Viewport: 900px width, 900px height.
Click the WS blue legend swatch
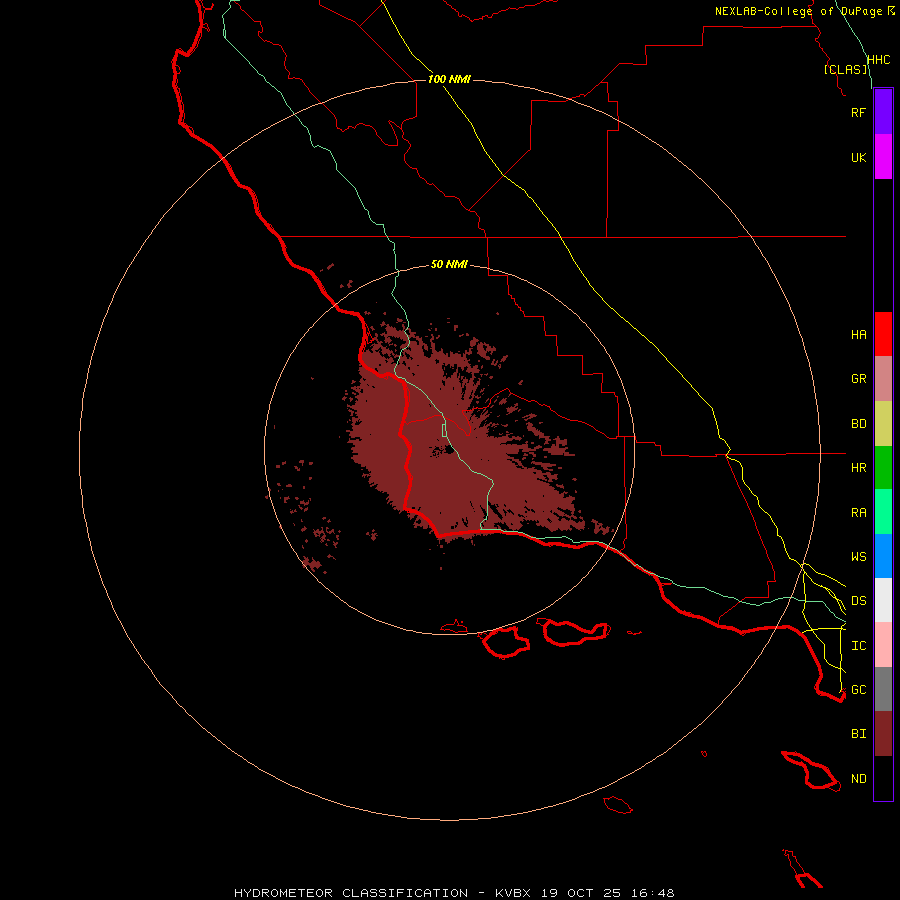883,556
